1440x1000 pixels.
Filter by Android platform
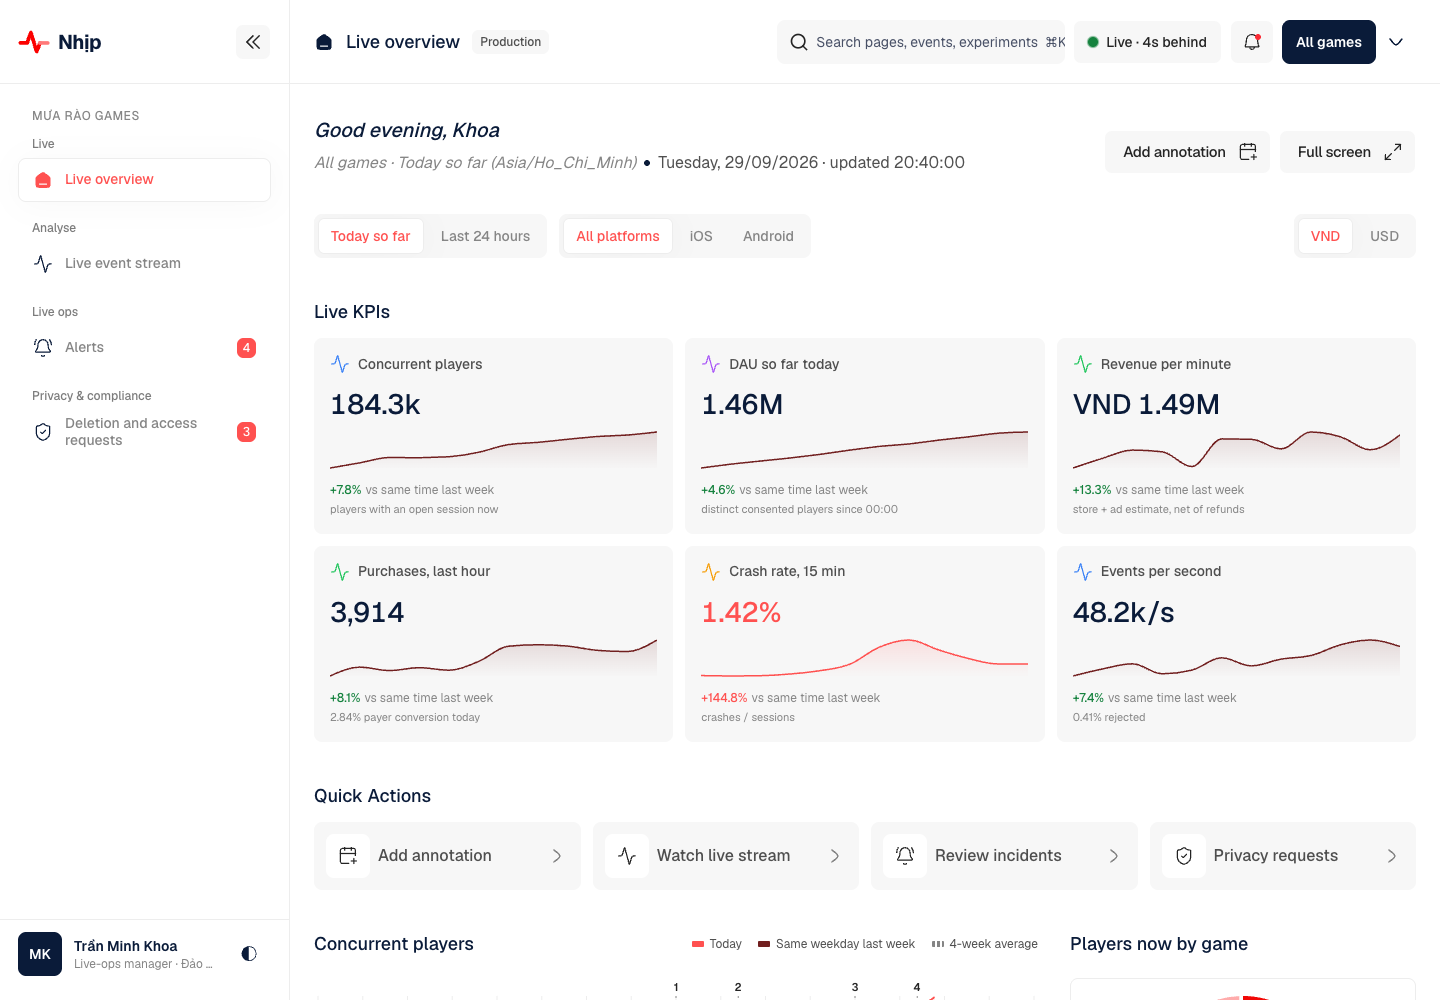point(768,236)
